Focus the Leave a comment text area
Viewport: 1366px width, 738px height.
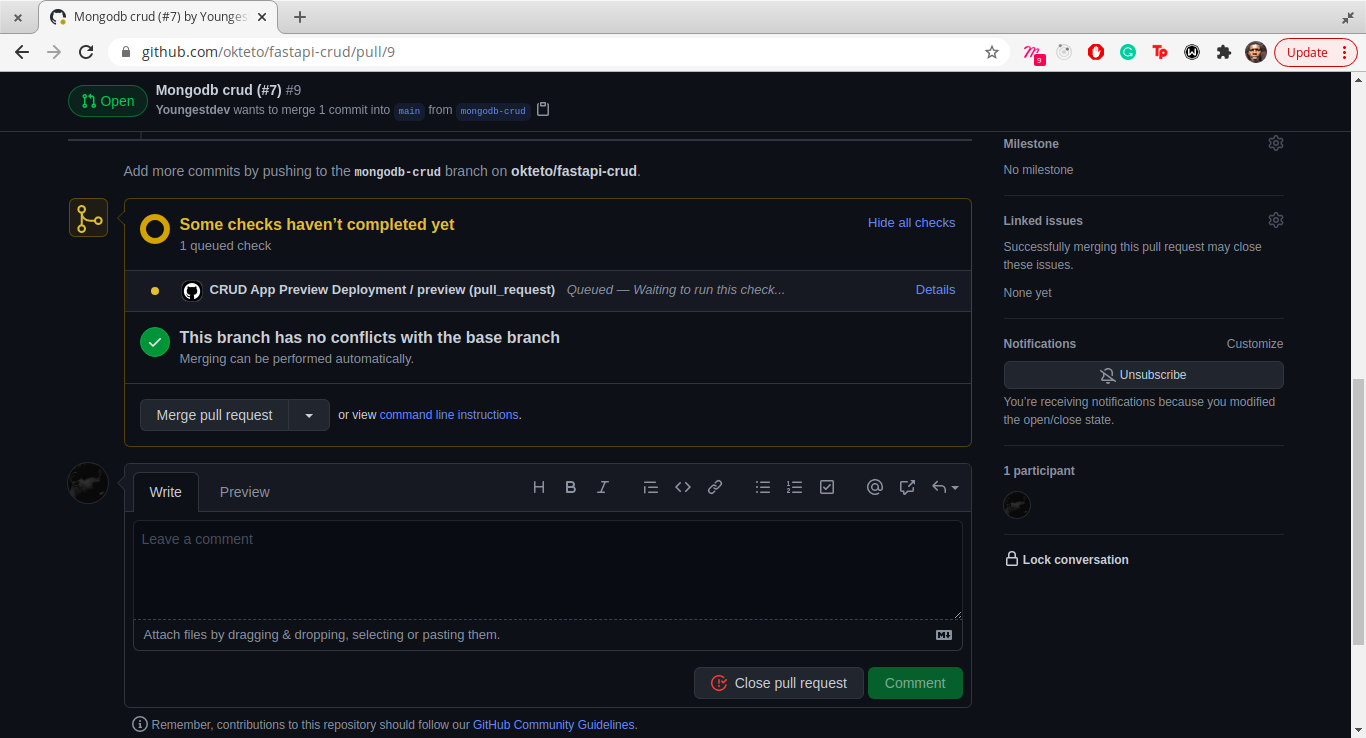click(x=548, y=570)
